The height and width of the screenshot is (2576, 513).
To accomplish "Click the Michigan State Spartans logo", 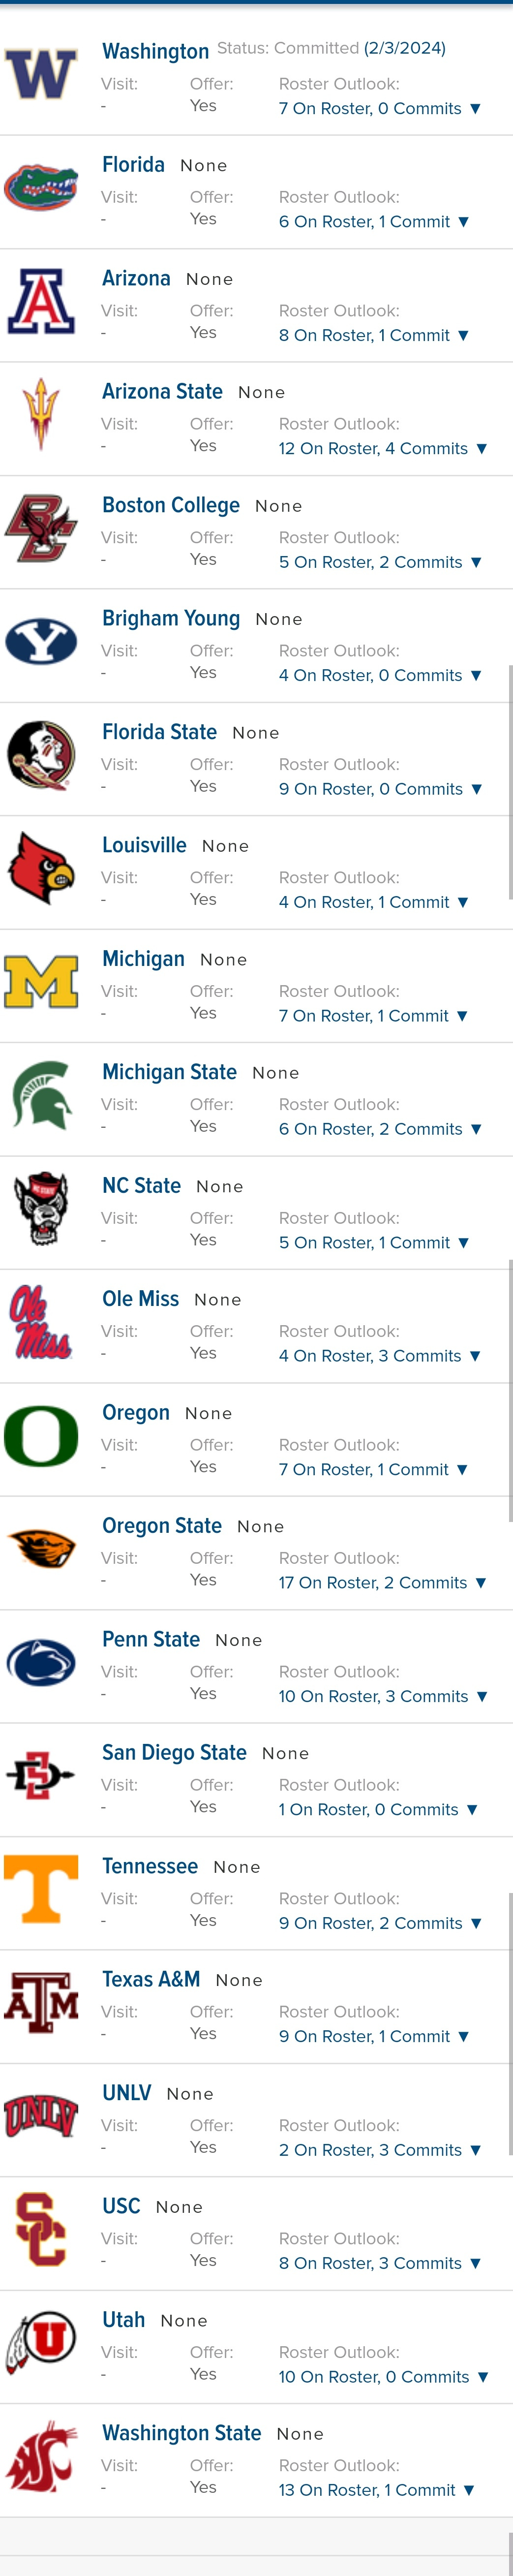I will [x=41, y=1095].
